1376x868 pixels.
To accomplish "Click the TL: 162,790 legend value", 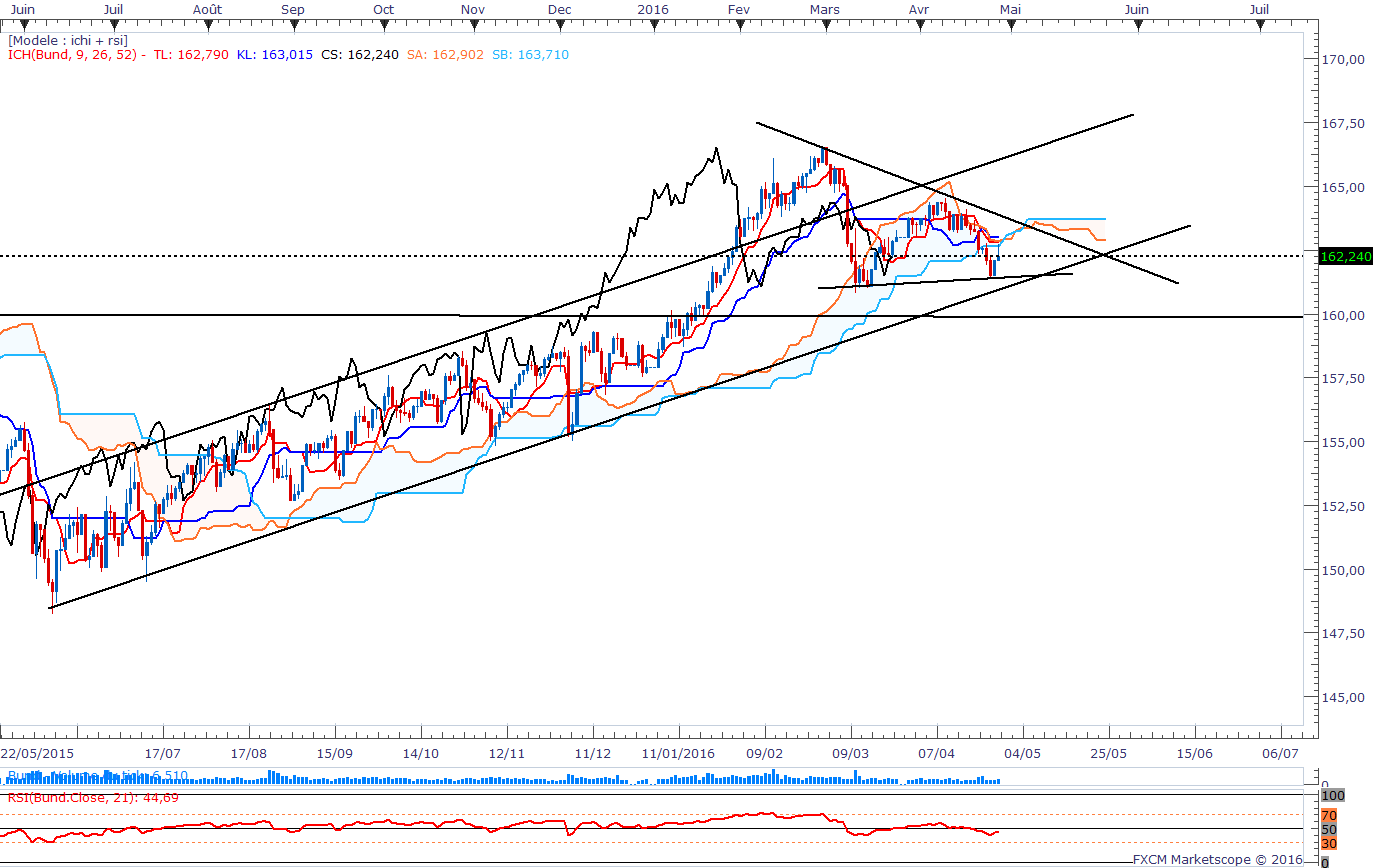I will 192,54.
